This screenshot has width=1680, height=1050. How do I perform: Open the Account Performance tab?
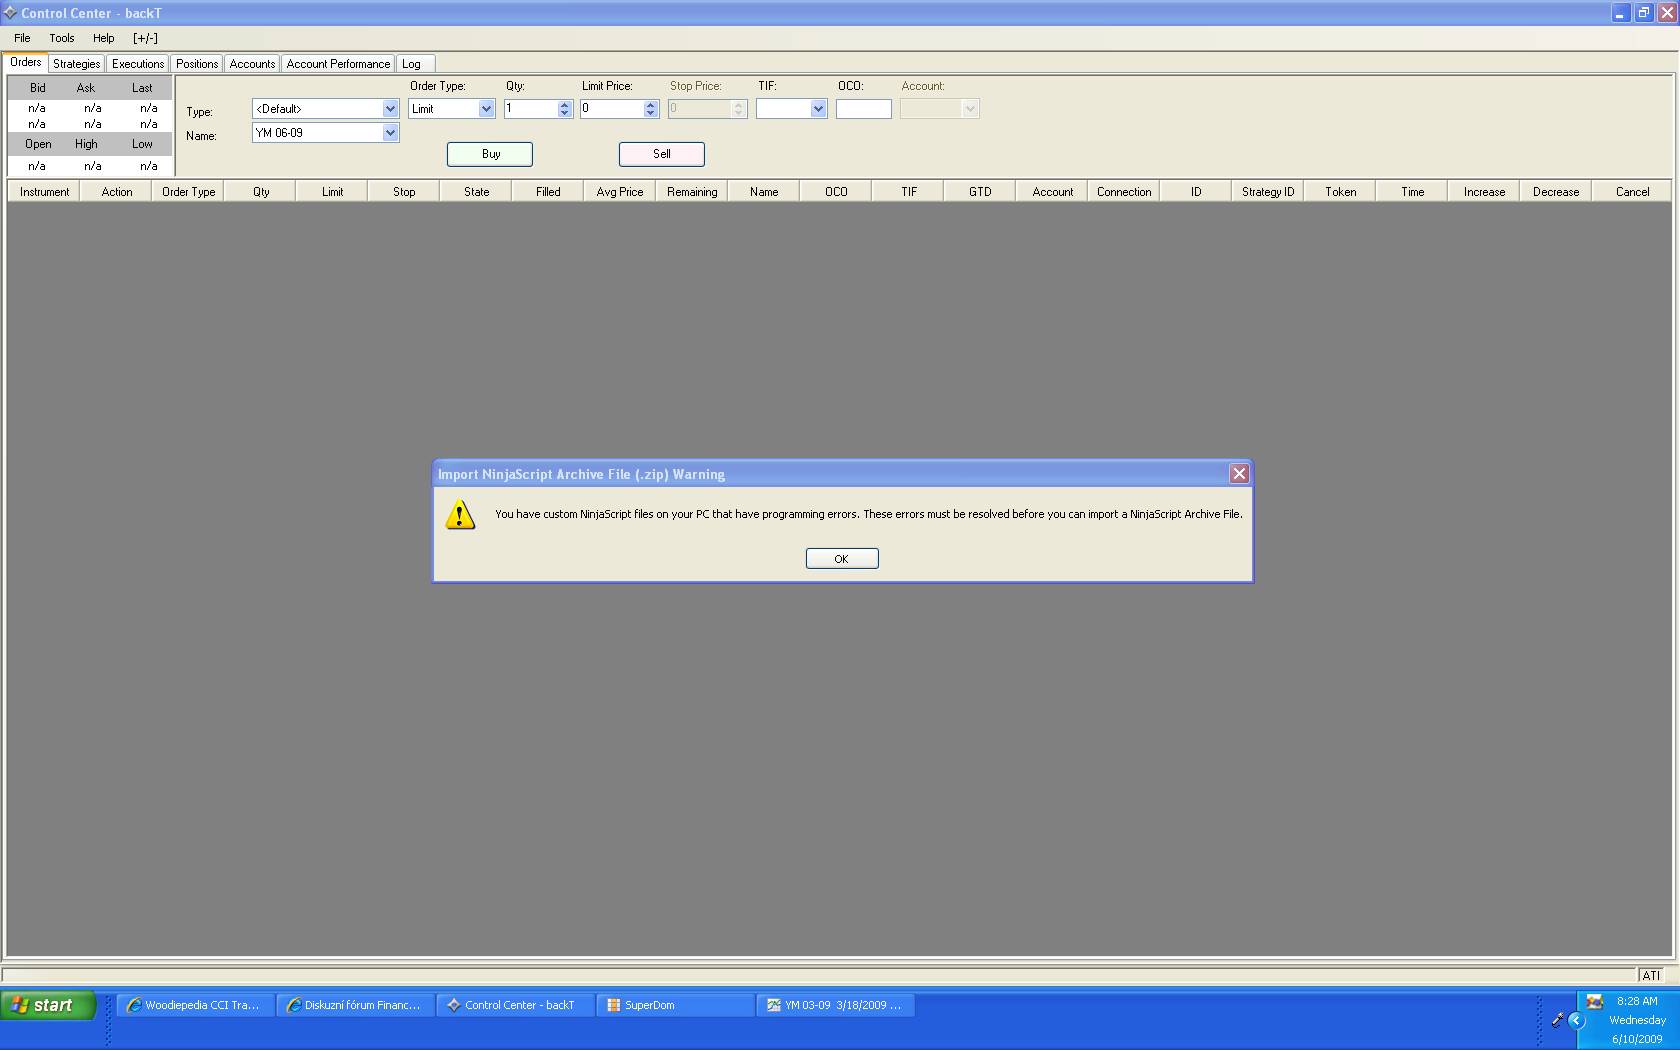[x=338, y=64]
